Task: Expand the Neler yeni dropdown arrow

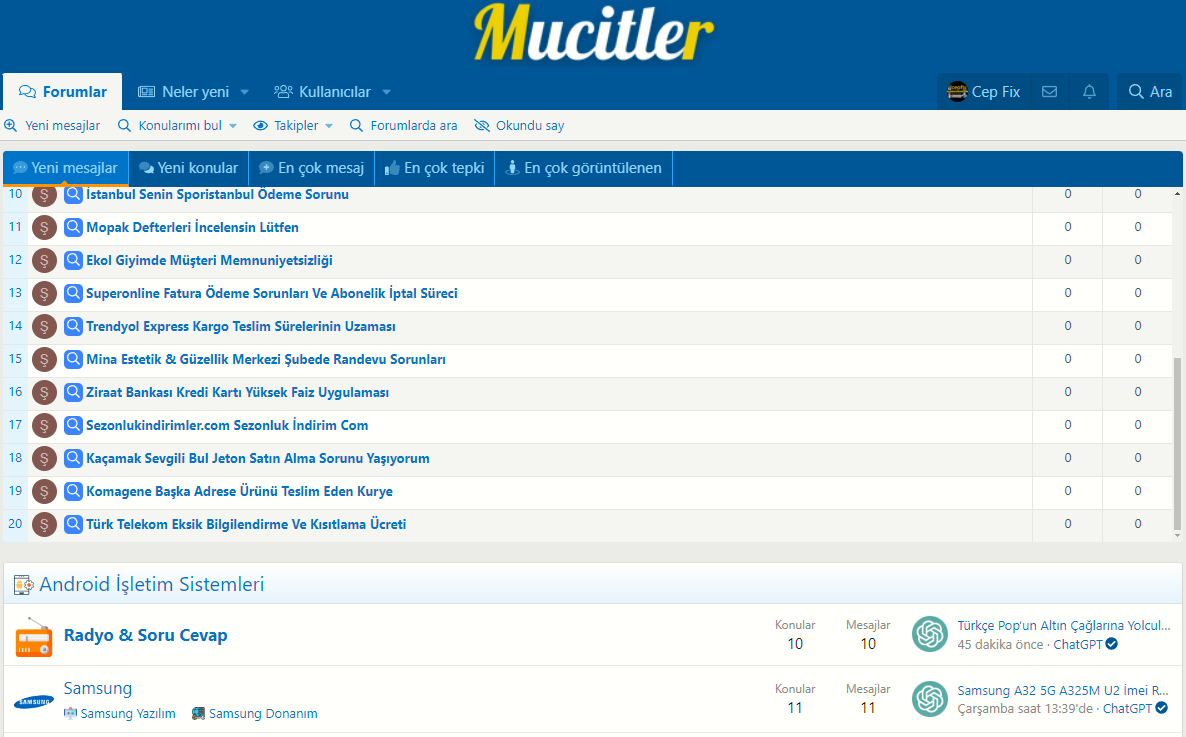Action: (244, 92)
